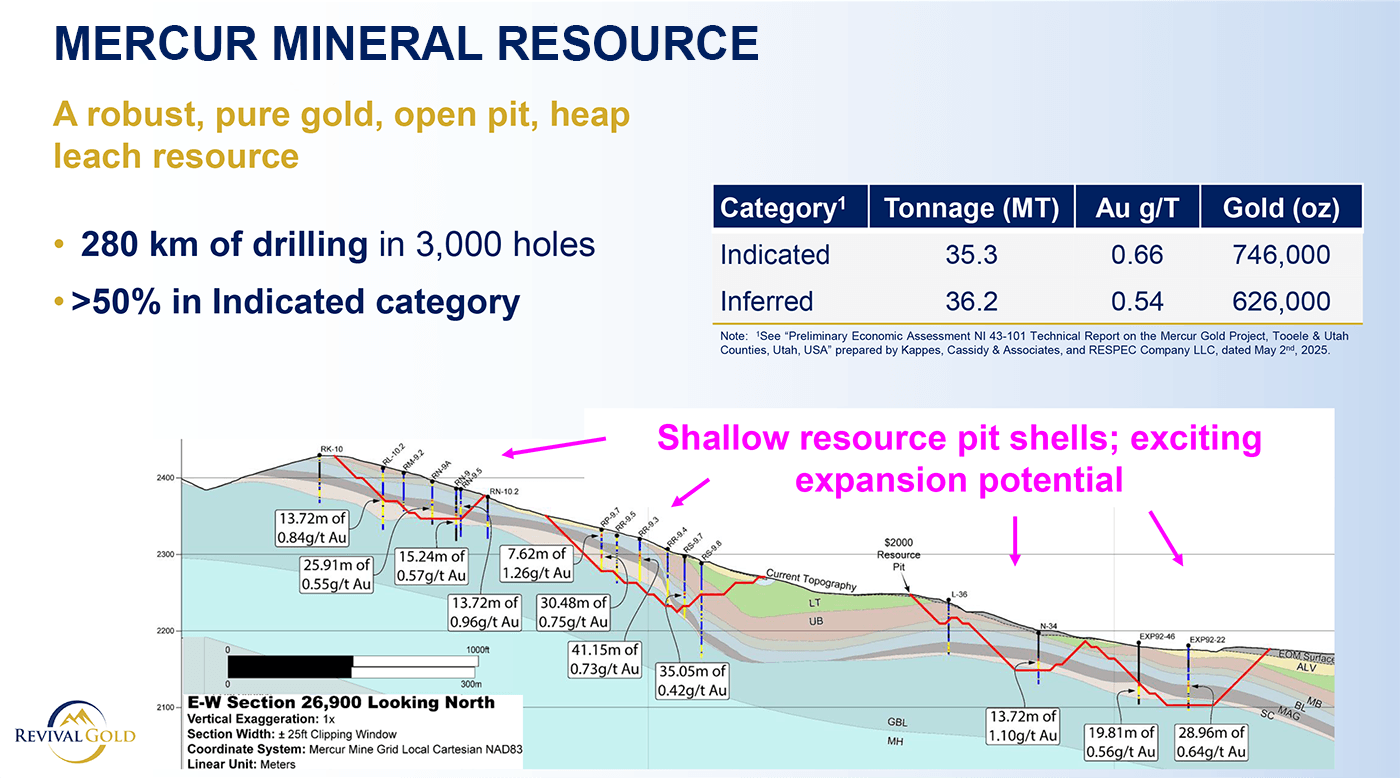
Task: Click the magenta arrow pointing toward EXP92-22
Action: [x=1165, y=538]
